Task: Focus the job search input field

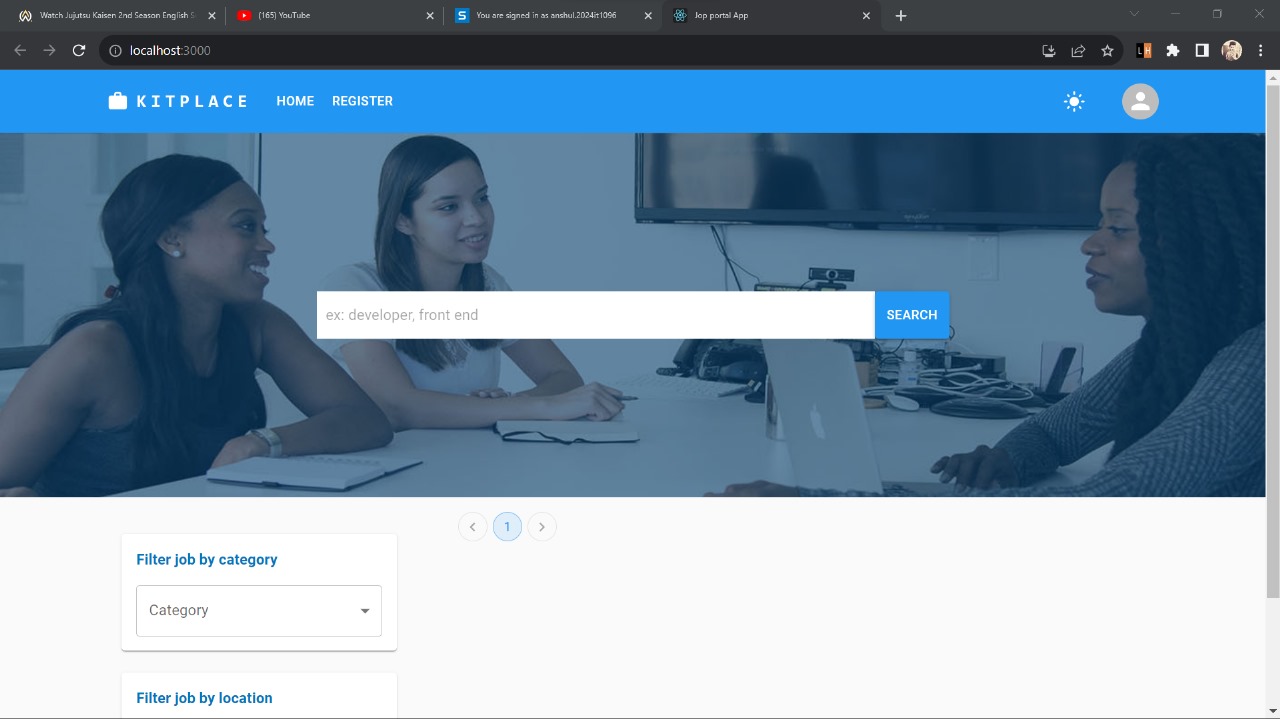Action: click(595, 315)
